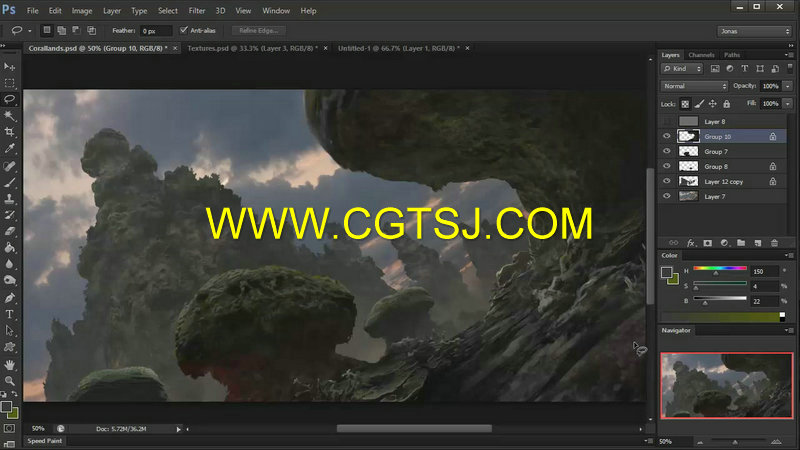
Task: Click the Hue slider in Color panel
Action: click(720, 268)
